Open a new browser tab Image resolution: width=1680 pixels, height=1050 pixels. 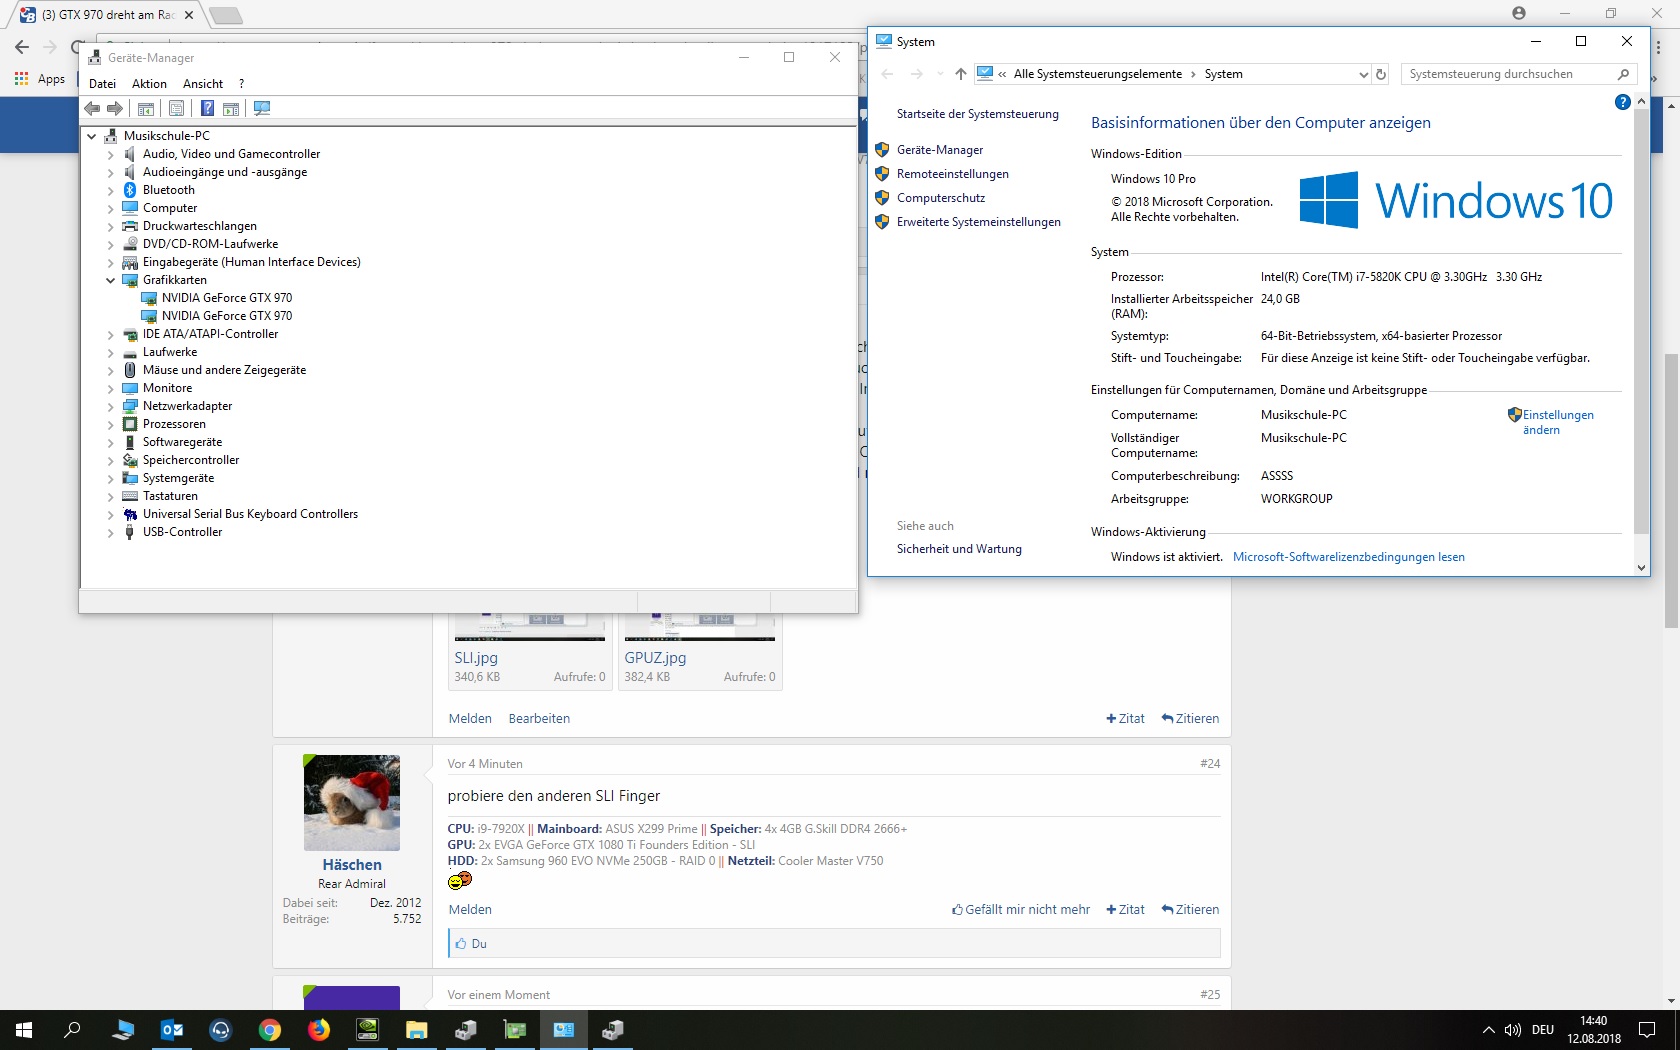point(226,15)
